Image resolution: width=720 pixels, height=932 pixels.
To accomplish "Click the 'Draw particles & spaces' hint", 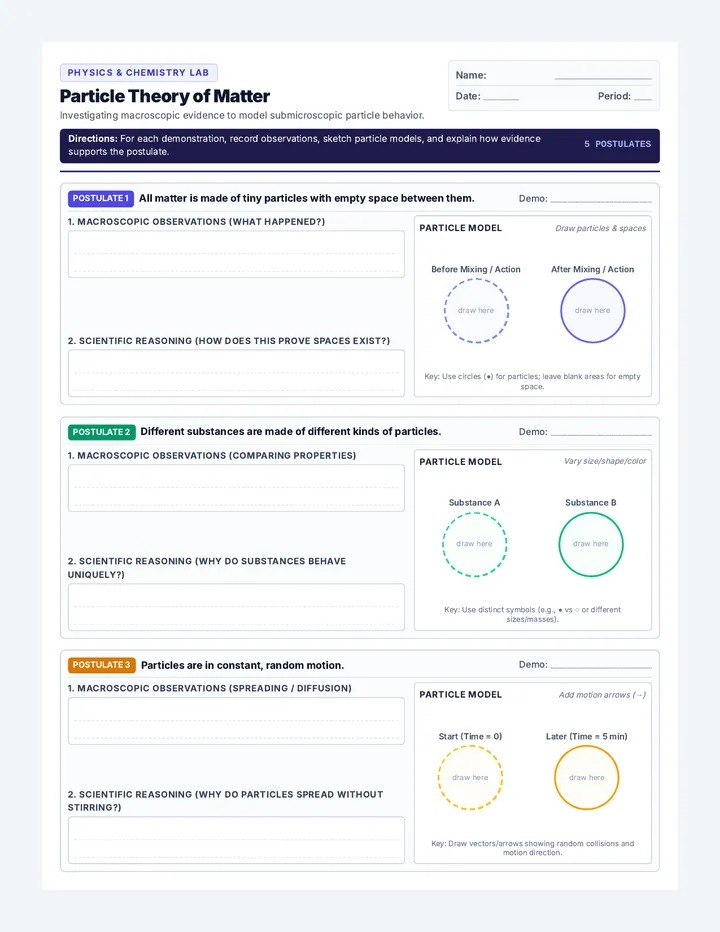I will click(x=600, y=228).
